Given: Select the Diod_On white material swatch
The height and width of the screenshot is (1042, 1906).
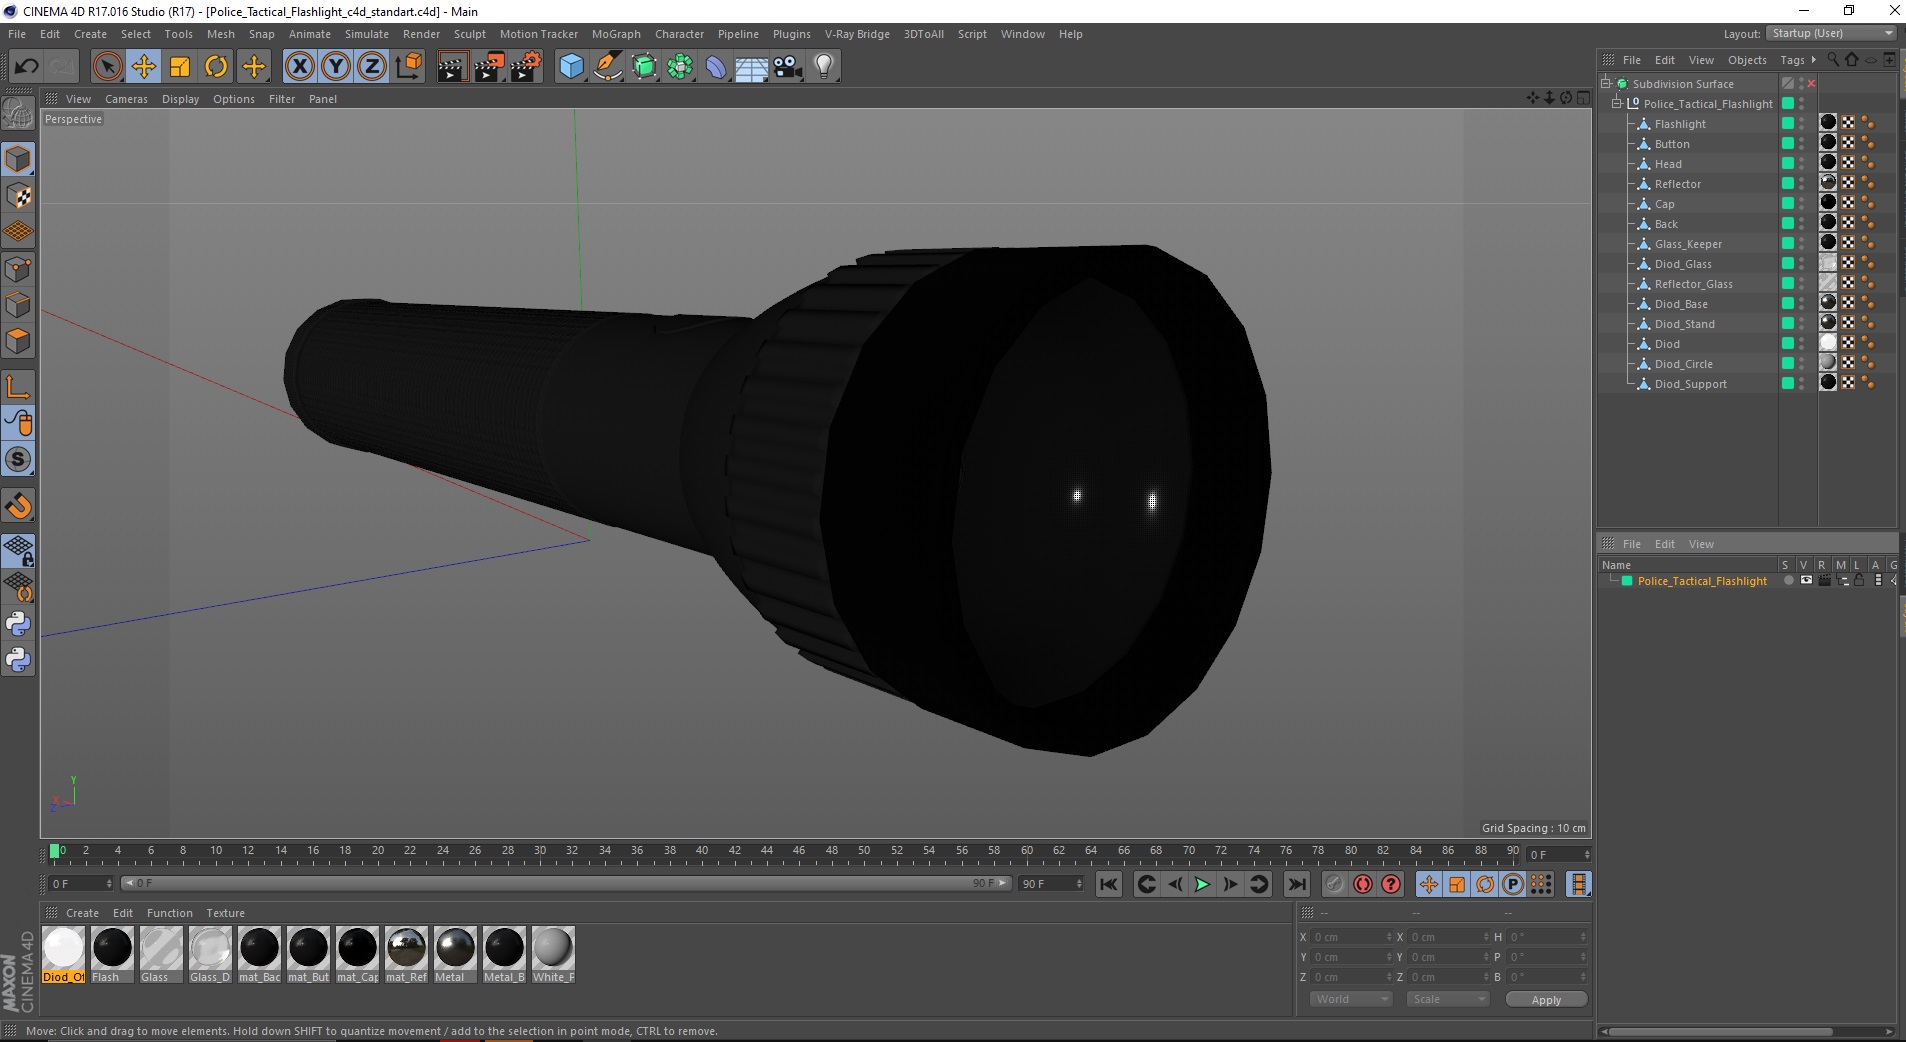Looking at the screenshot, I should coord(64,954).
